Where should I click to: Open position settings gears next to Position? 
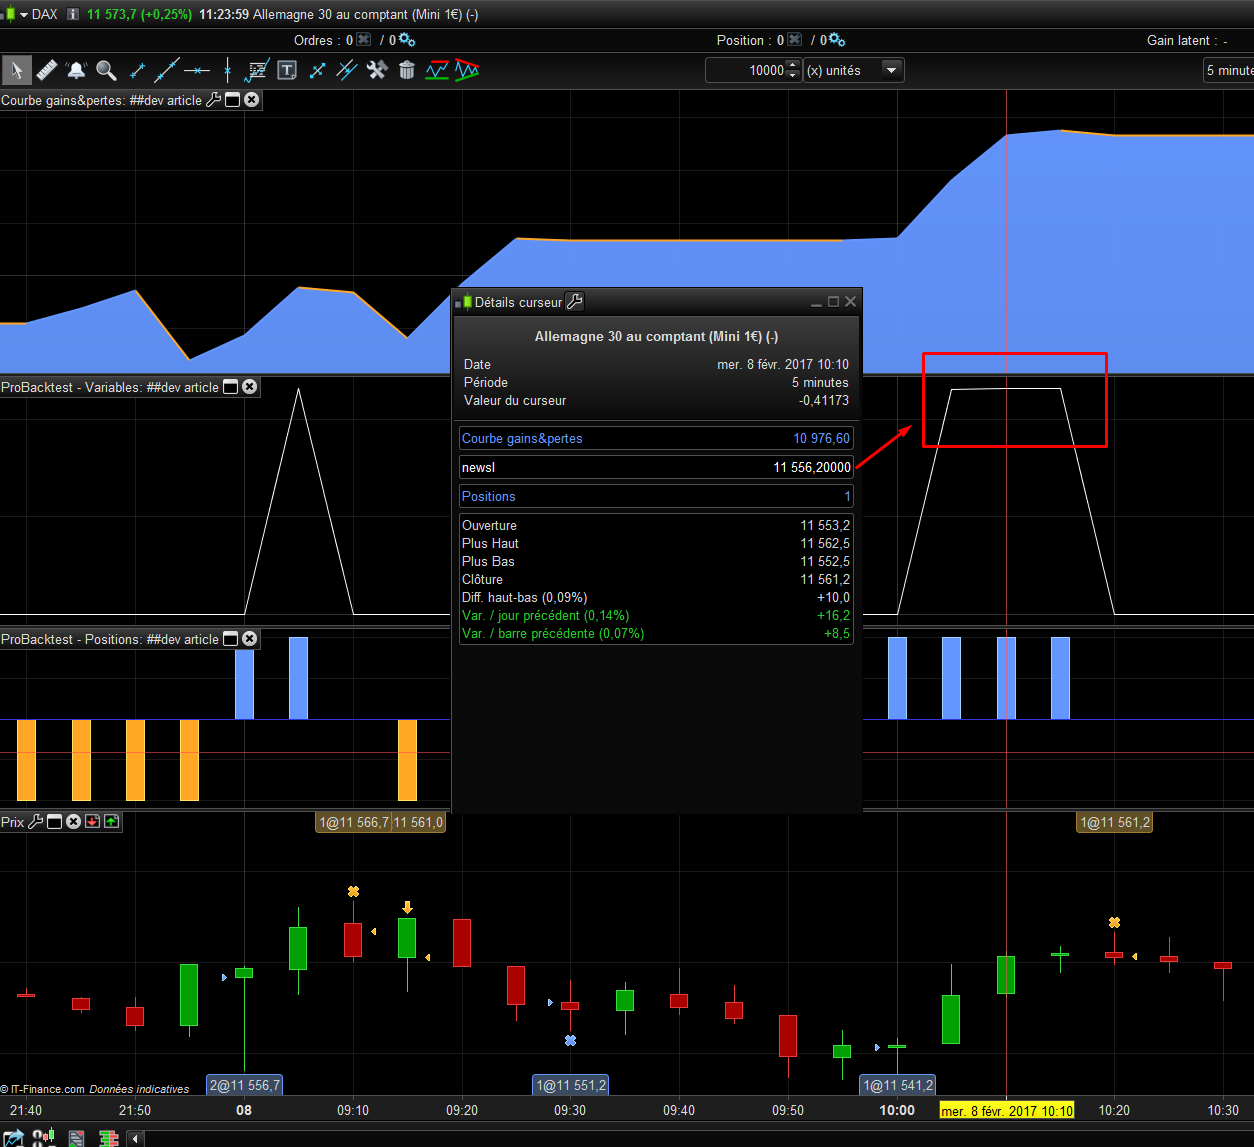(x=837, y=40)
